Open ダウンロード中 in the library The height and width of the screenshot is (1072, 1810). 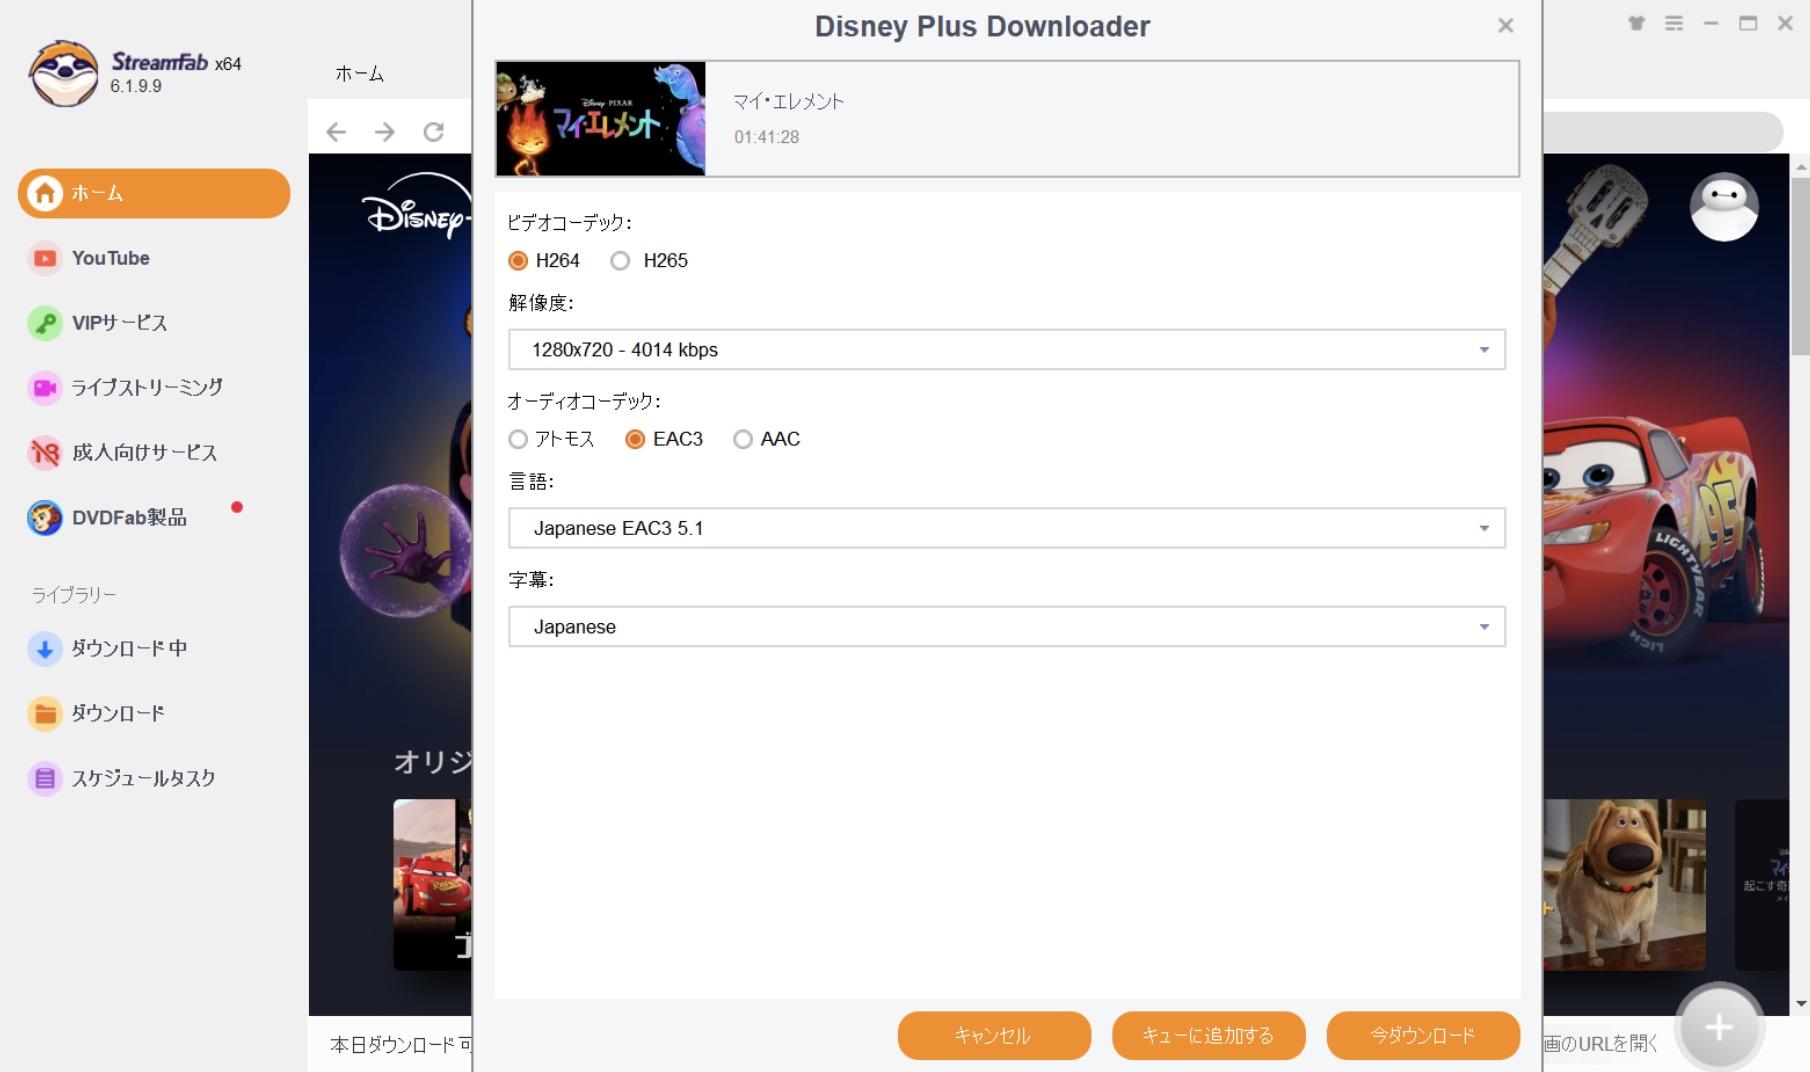tap(128, 649)
